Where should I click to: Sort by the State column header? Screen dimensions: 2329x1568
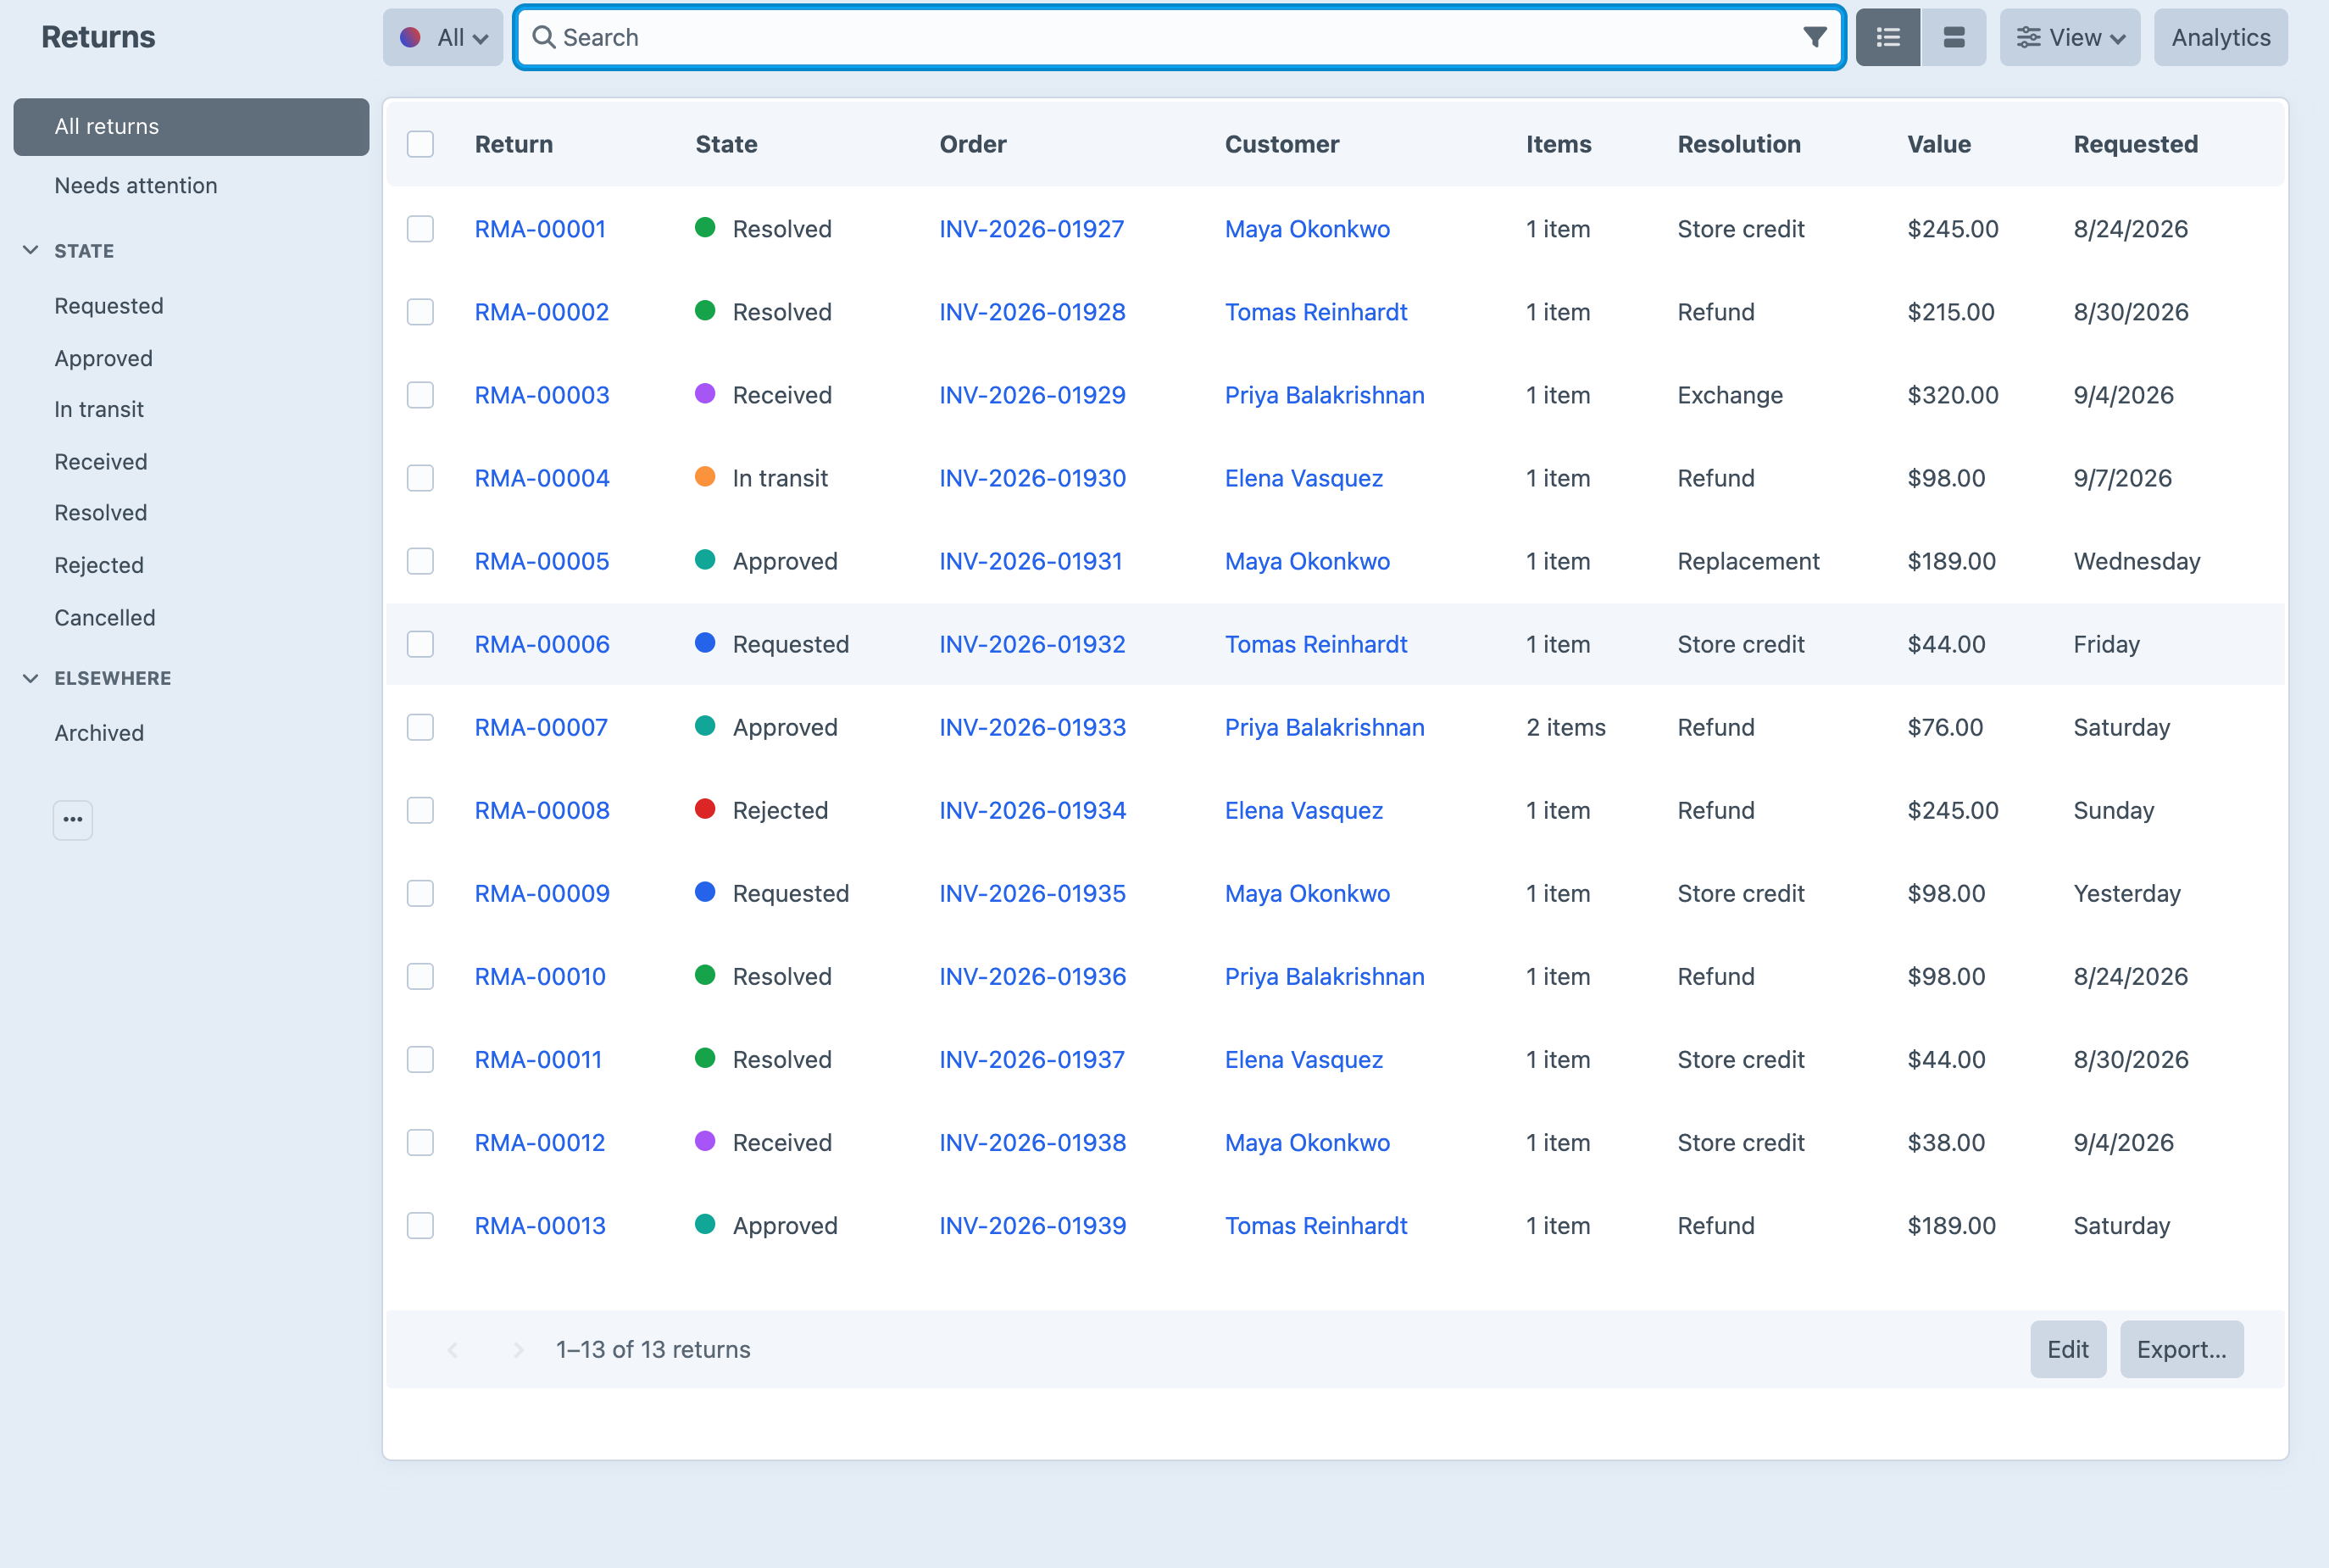tap(726, 144)
